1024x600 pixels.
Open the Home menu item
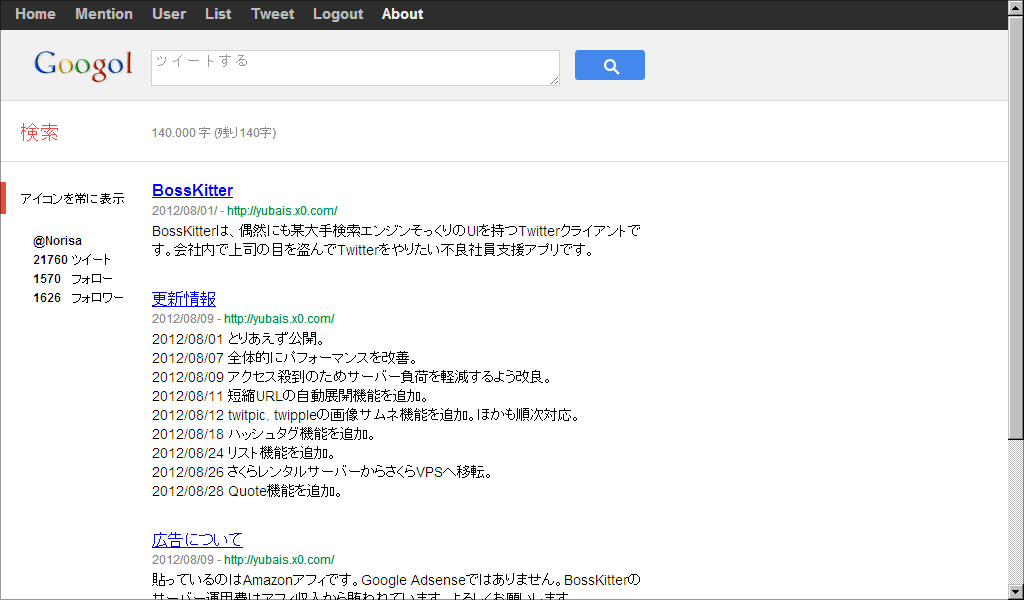35,14
